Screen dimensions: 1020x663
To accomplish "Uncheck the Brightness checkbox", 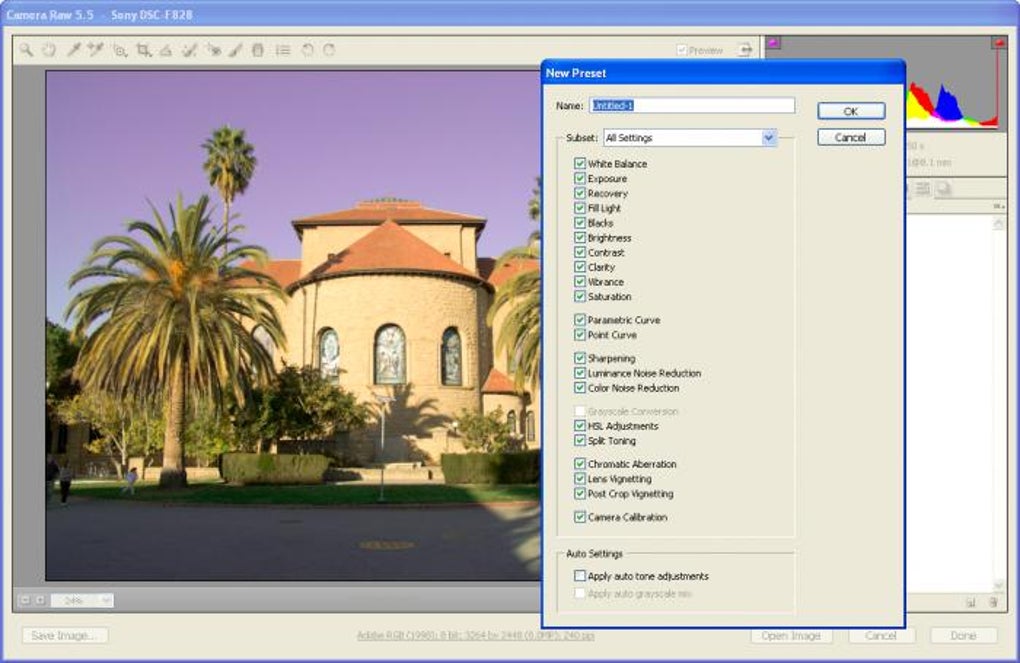I will click(x=580, y=237).
